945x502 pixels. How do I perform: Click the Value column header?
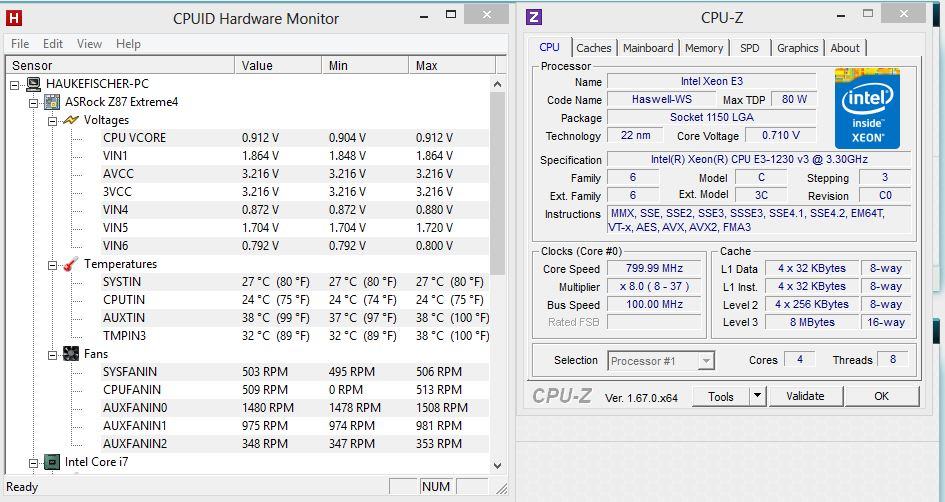coord(278,65)
